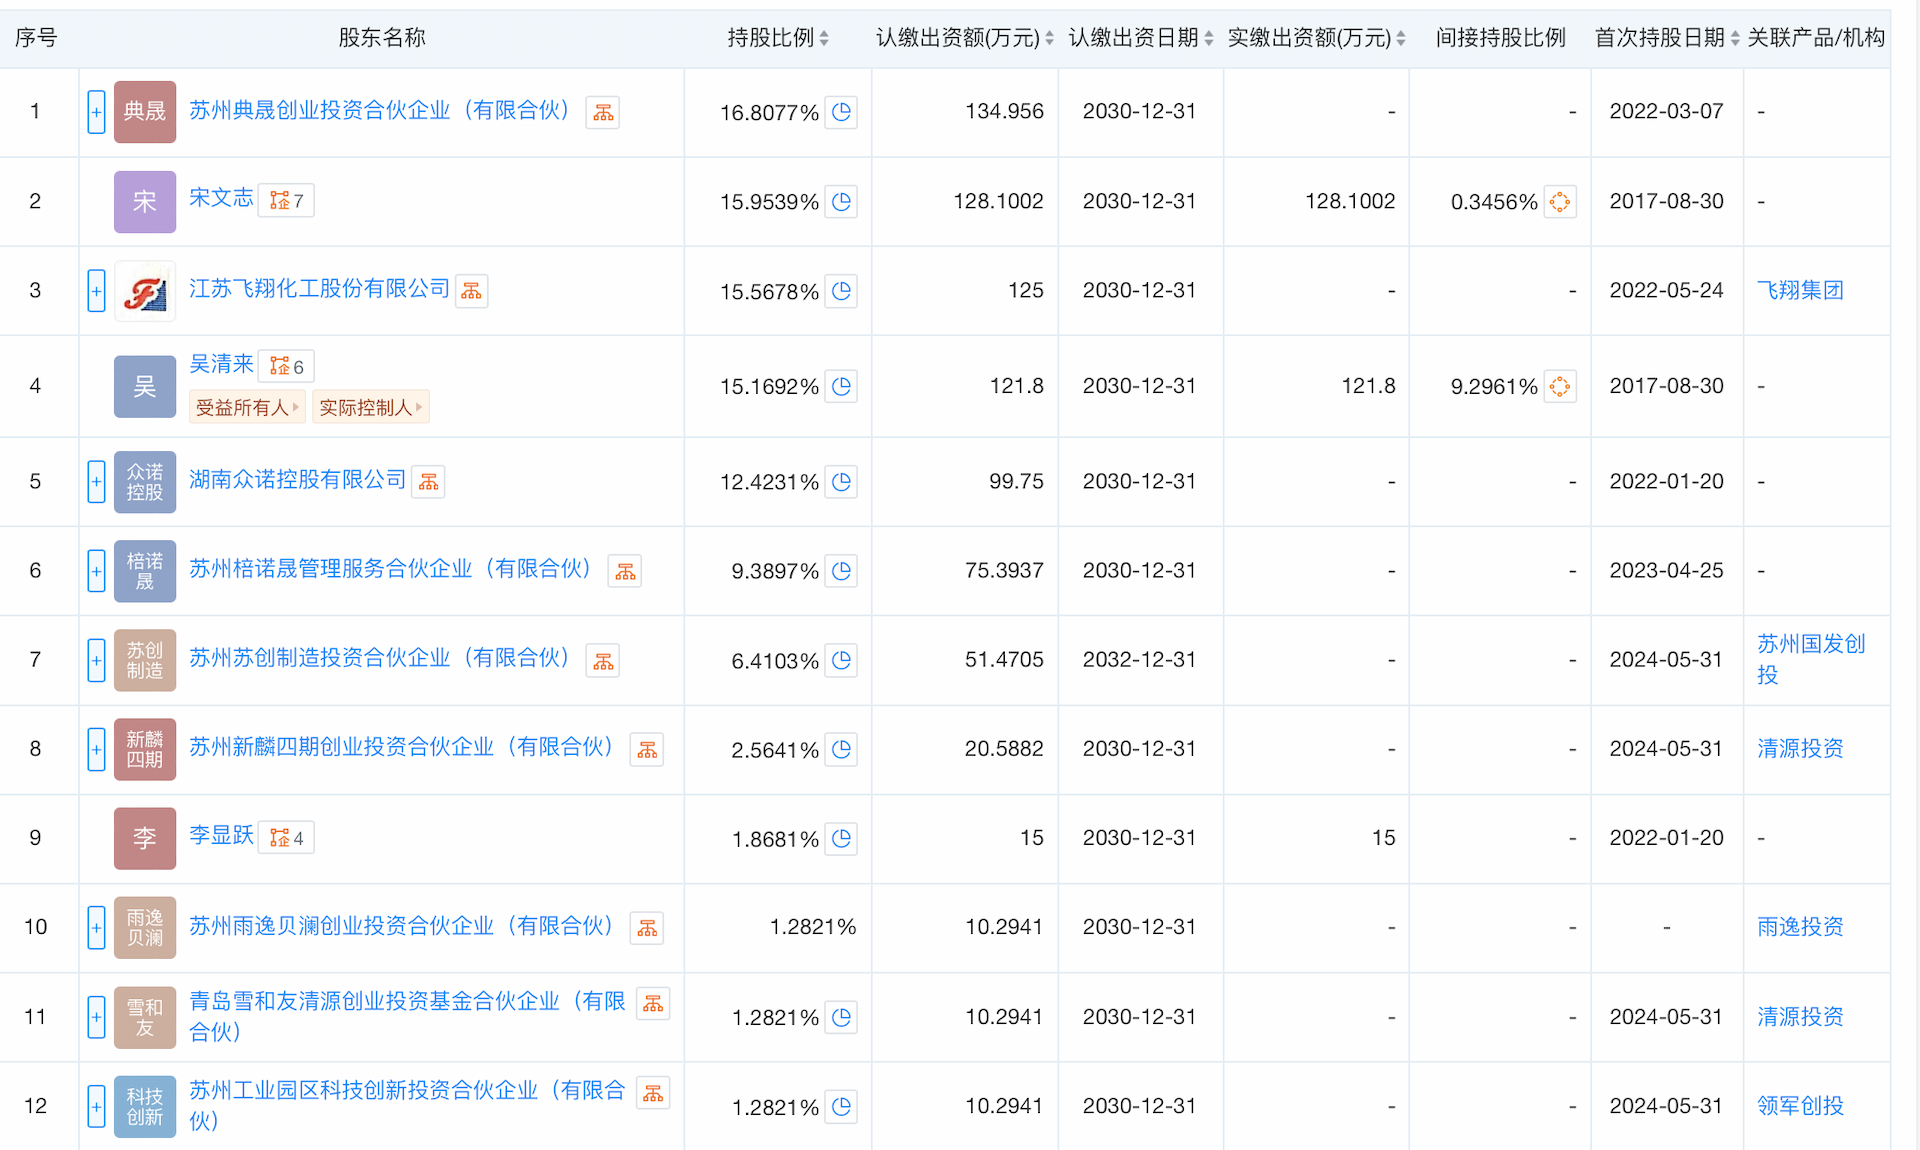Open equity structure icon for 湖南众诺控股有限公司

(428, 482)
